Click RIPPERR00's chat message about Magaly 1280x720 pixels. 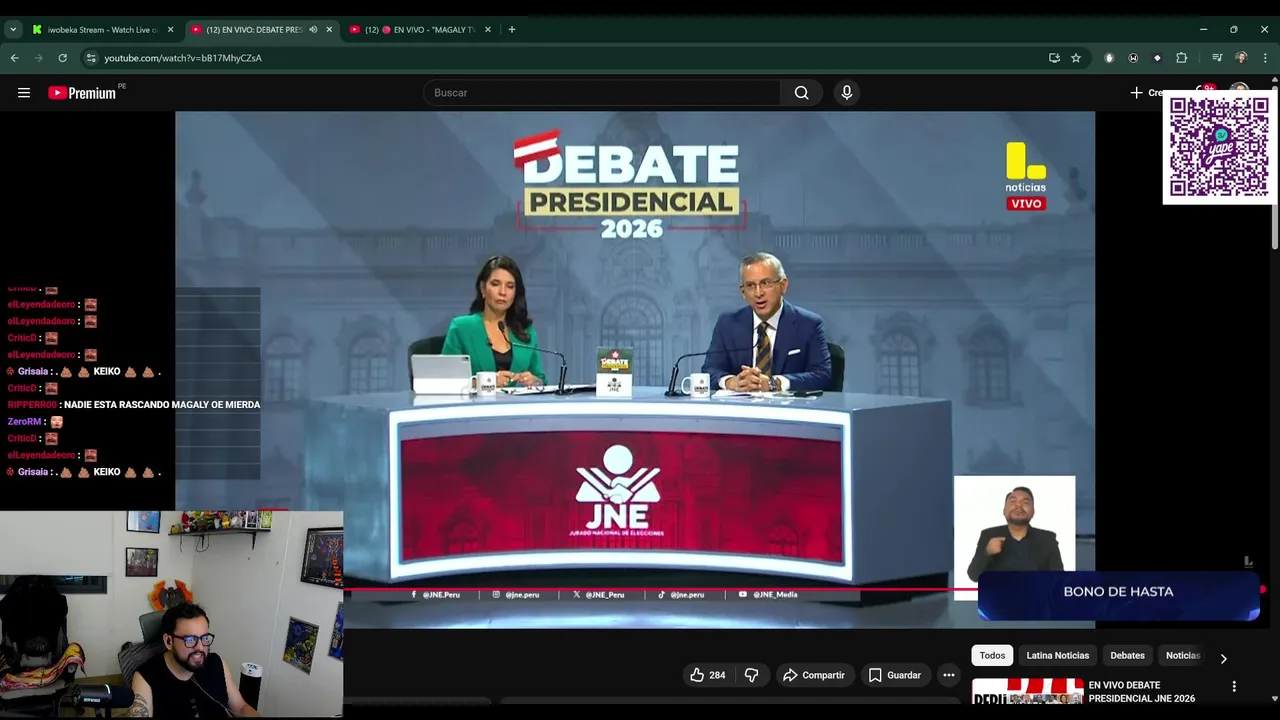[x=134, y=405]
